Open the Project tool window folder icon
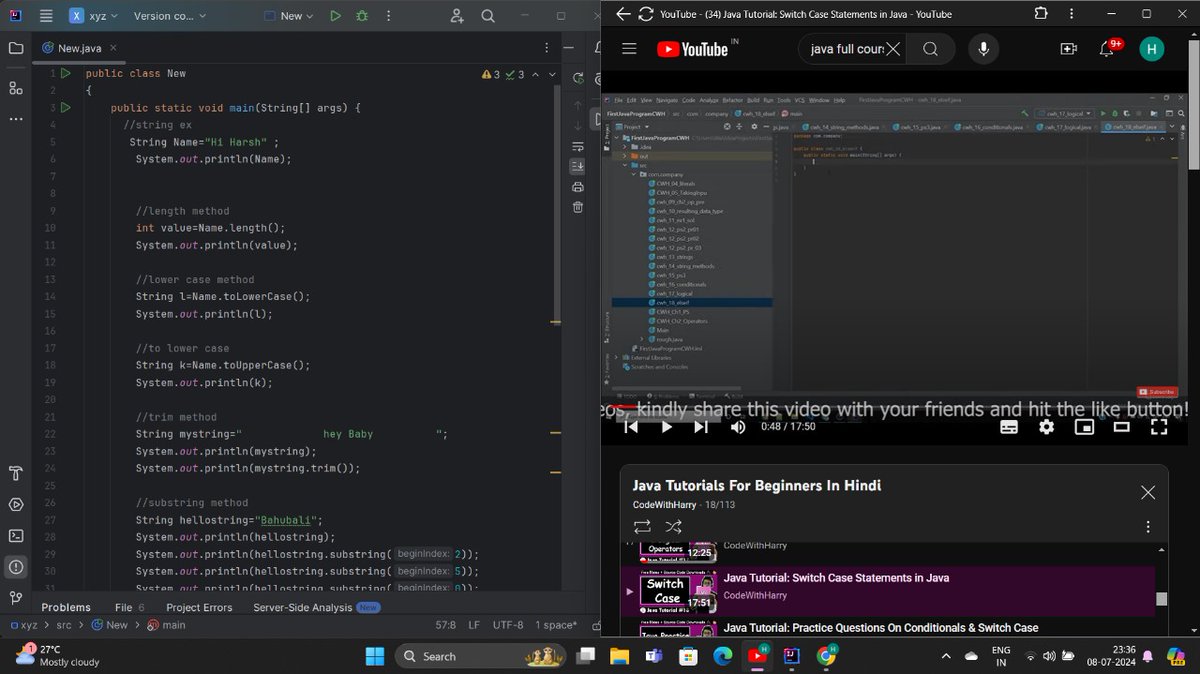Viewport: 1200px width, 674px height. (x=16, y=48)
